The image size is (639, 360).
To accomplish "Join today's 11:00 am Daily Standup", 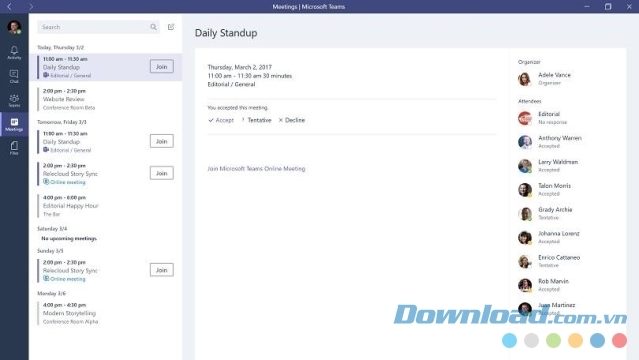I will click(x=161, y=66).
